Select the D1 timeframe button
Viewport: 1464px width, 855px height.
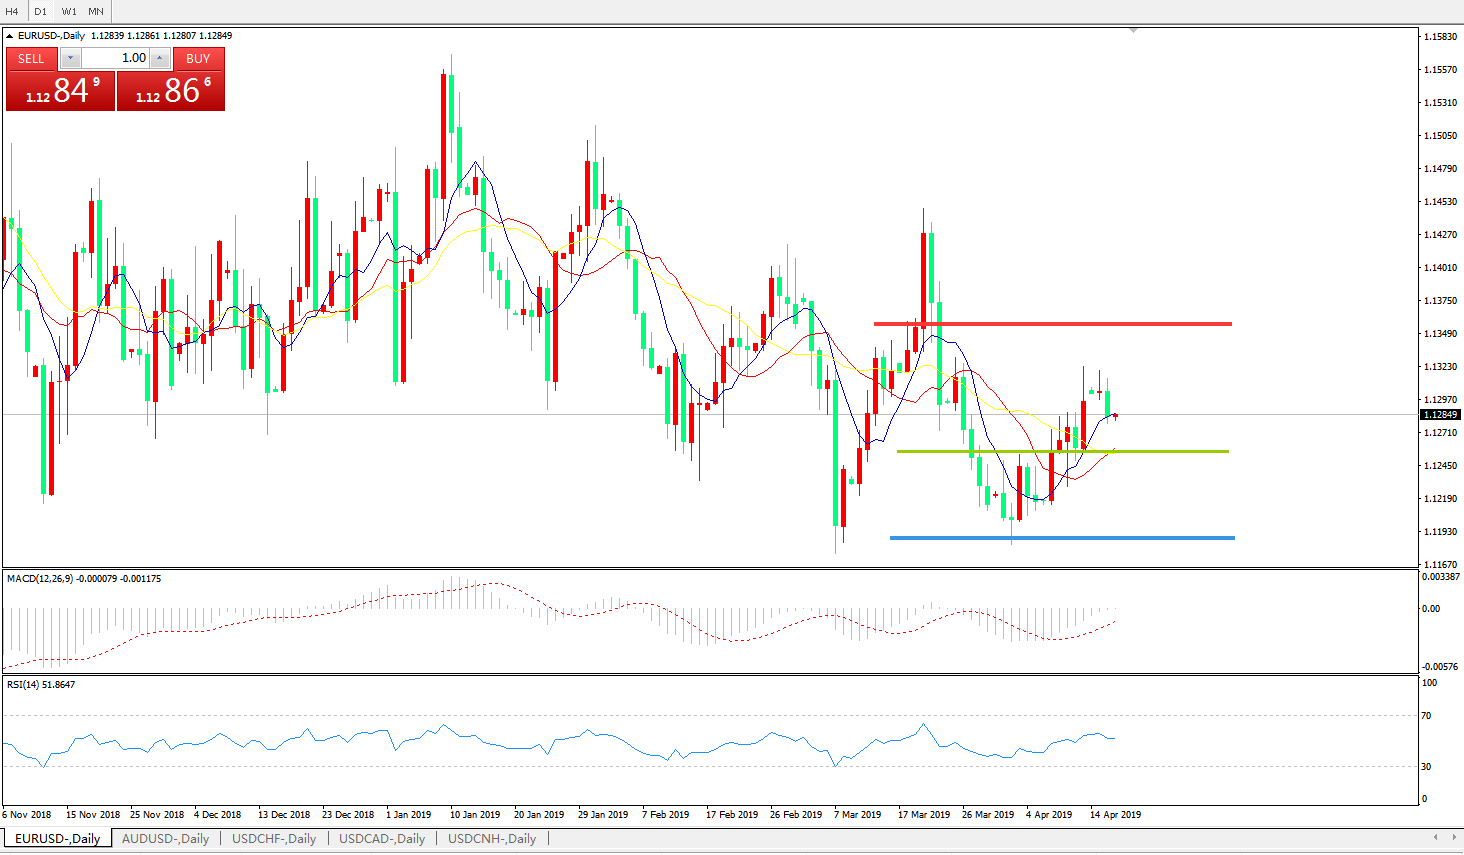[x=41, y=11]
